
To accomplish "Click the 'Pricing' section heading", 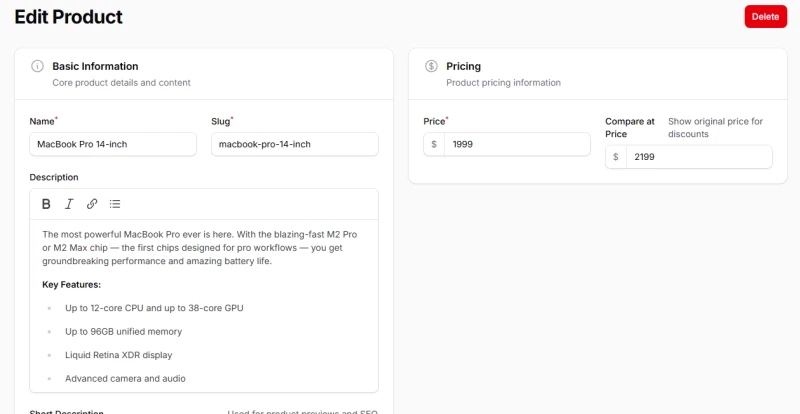I will [463, 66].
